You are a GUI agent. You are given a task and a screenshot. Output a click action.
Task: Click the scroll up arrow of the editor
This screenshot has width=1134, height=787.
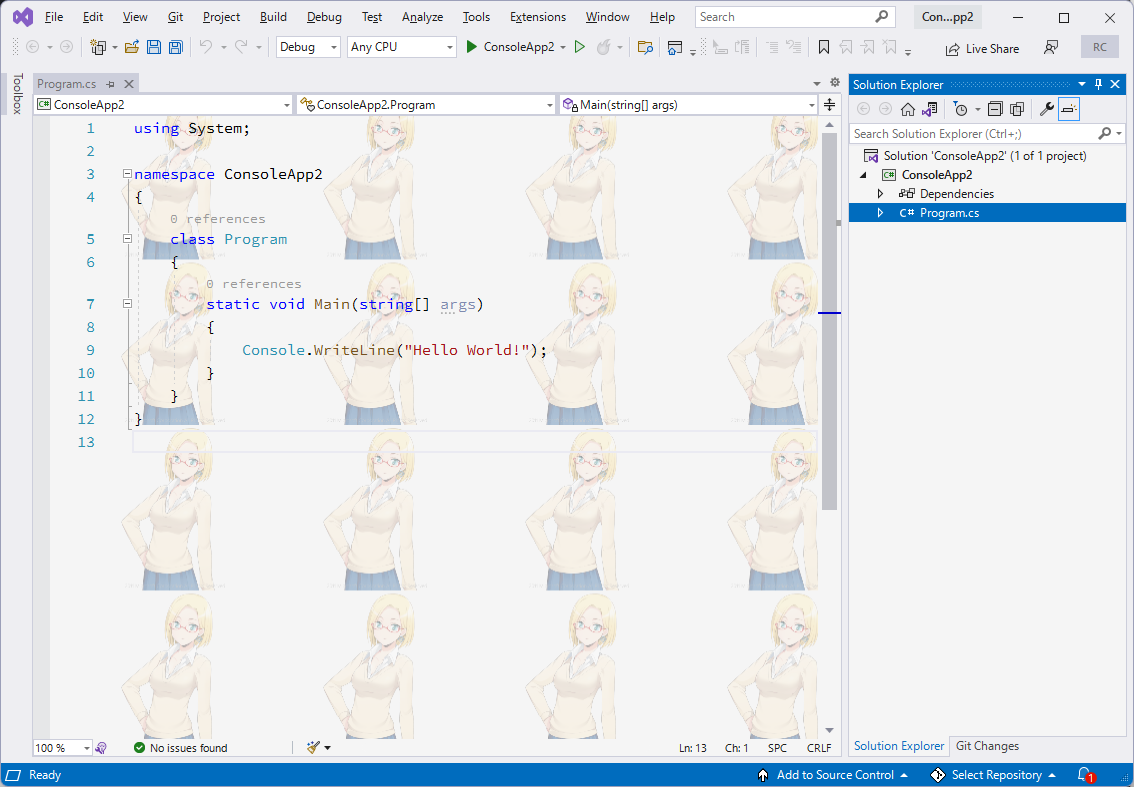(x=830, y=125)
